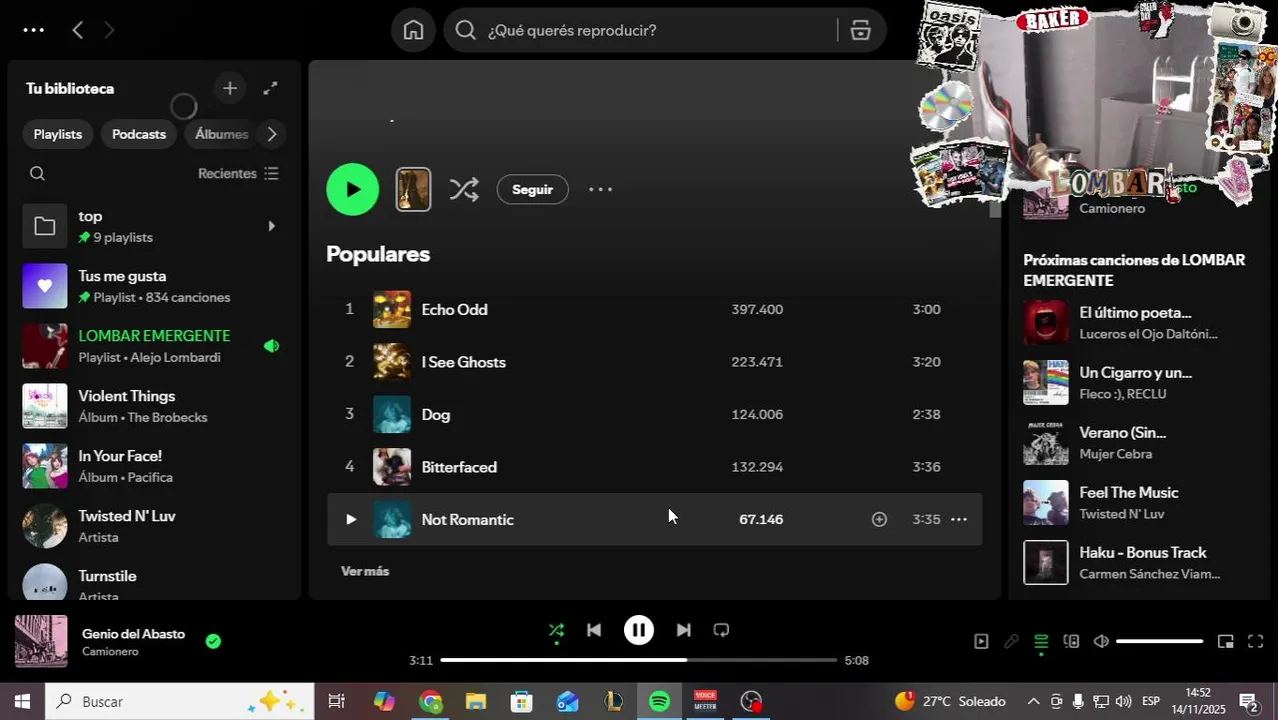Image resolution: width=1278 pixels, height=720 pixels.
Task: Open Google Chrome from taskbar
Action: (x=431, y=702)
